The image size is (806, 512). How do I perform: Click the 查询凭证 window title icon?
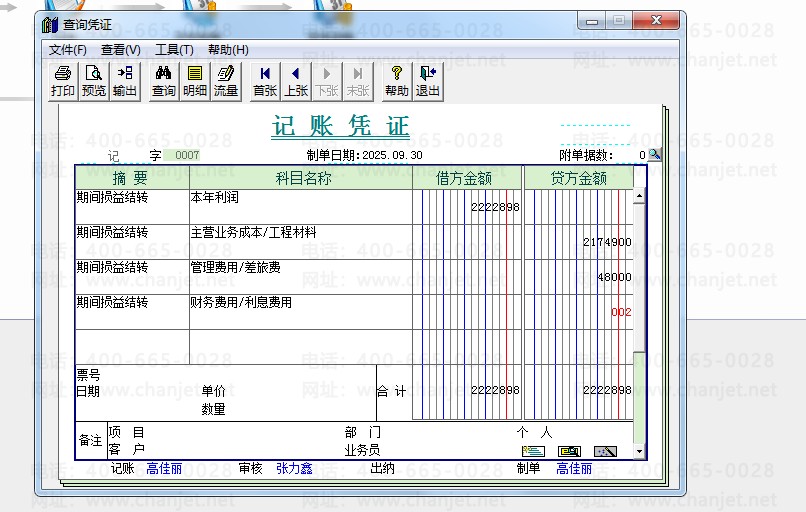click(x=50, y=24)
